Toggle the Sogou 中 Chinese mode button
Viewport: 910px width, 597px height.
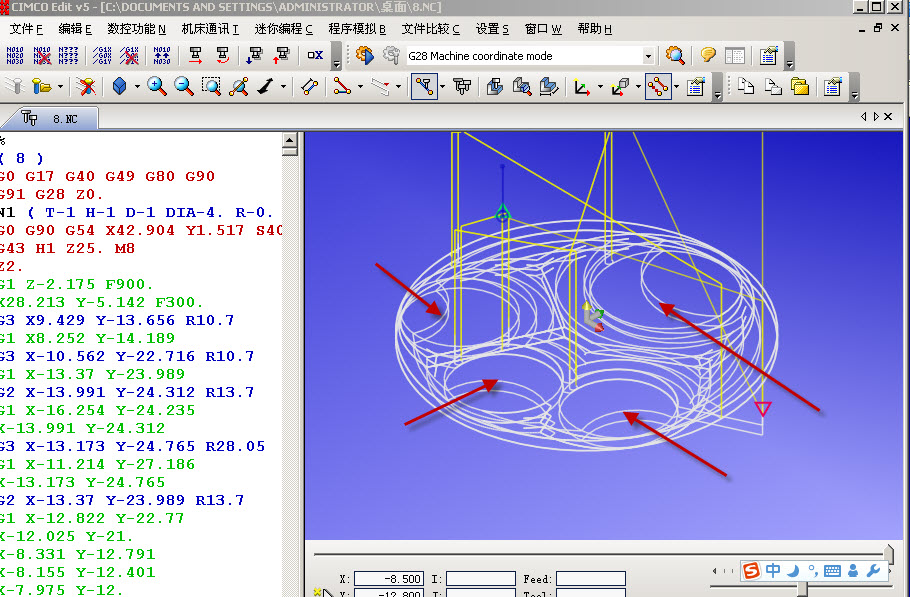(773, 570)
